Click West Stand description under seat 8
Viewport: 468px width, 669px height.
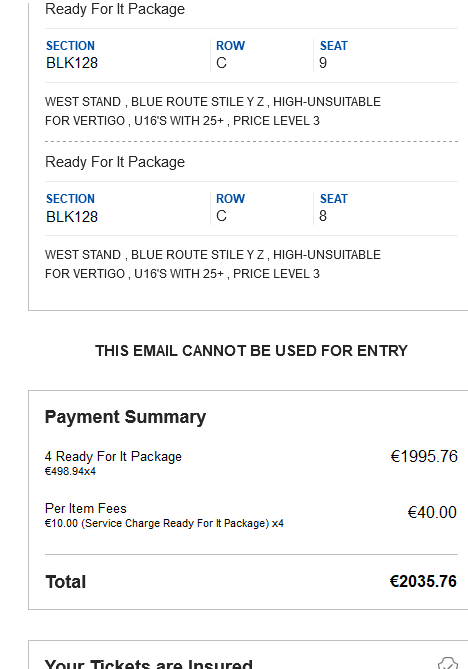click(213, 264)
